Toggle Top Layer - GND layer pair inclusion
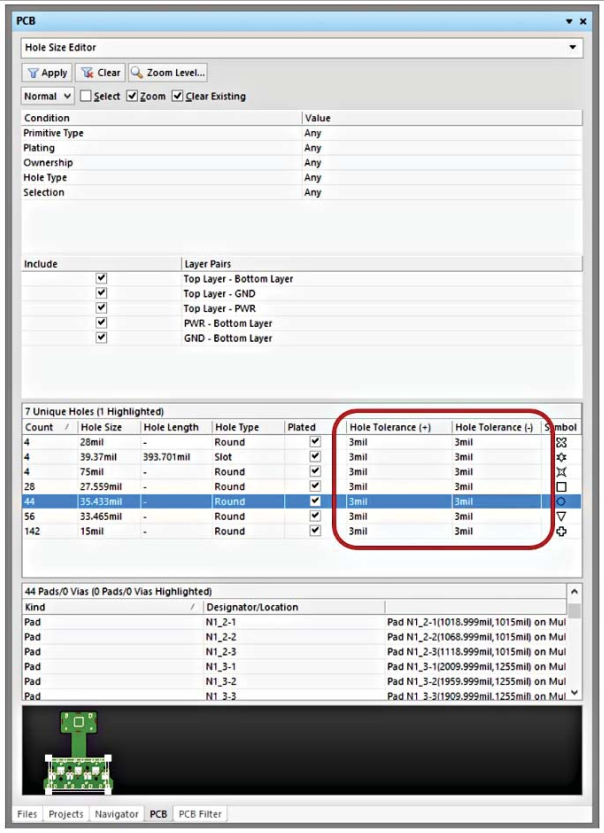 pyautogui.click(x=101, y=294)
